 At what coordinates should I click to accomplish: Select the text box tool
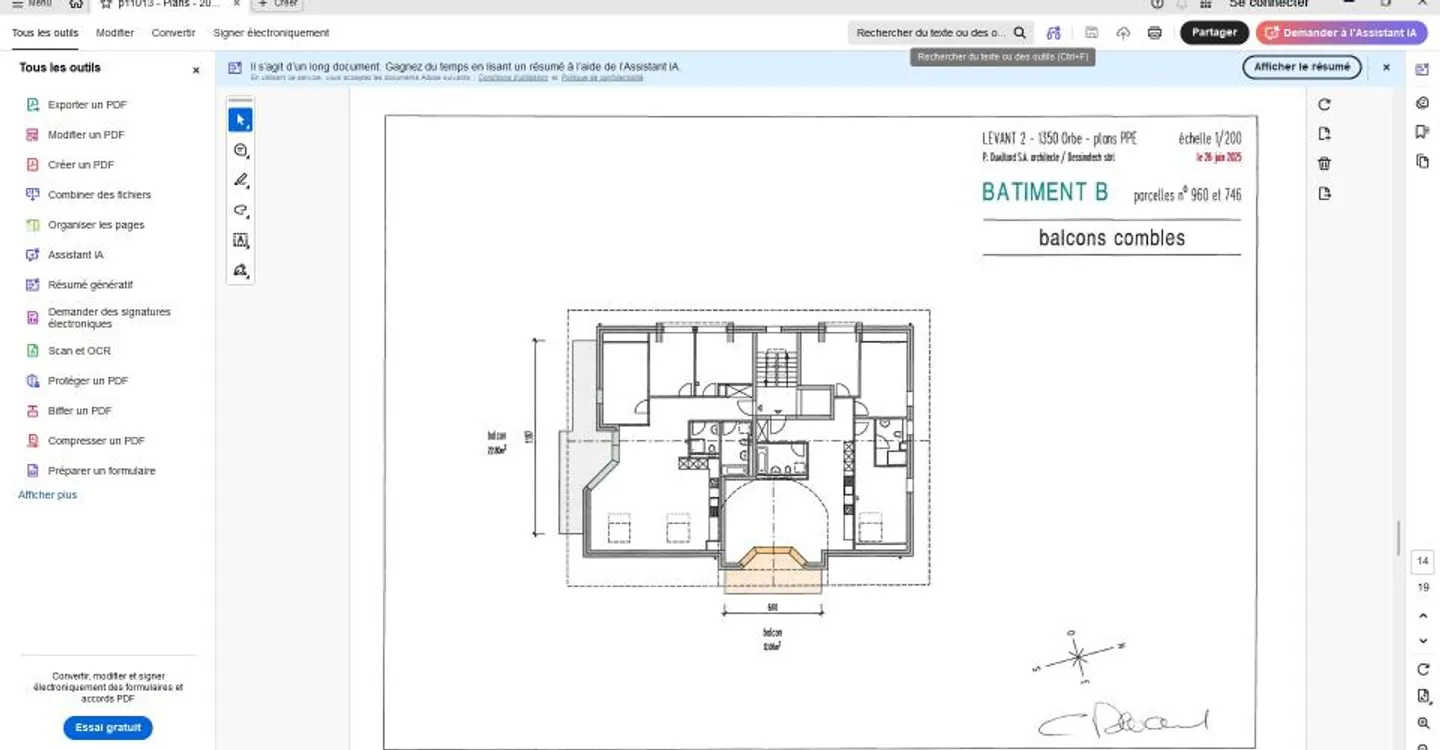[x=240, y=241]
